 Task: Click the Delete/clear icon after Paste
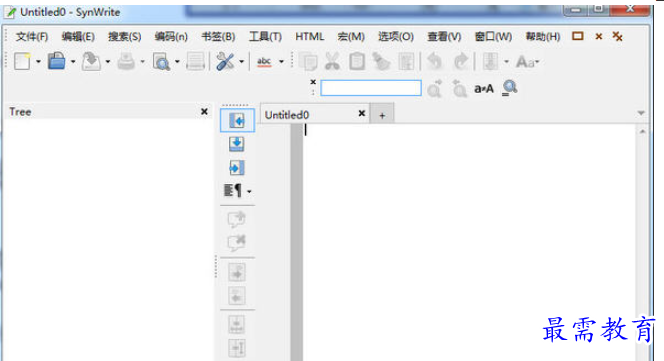coord(381,62)
